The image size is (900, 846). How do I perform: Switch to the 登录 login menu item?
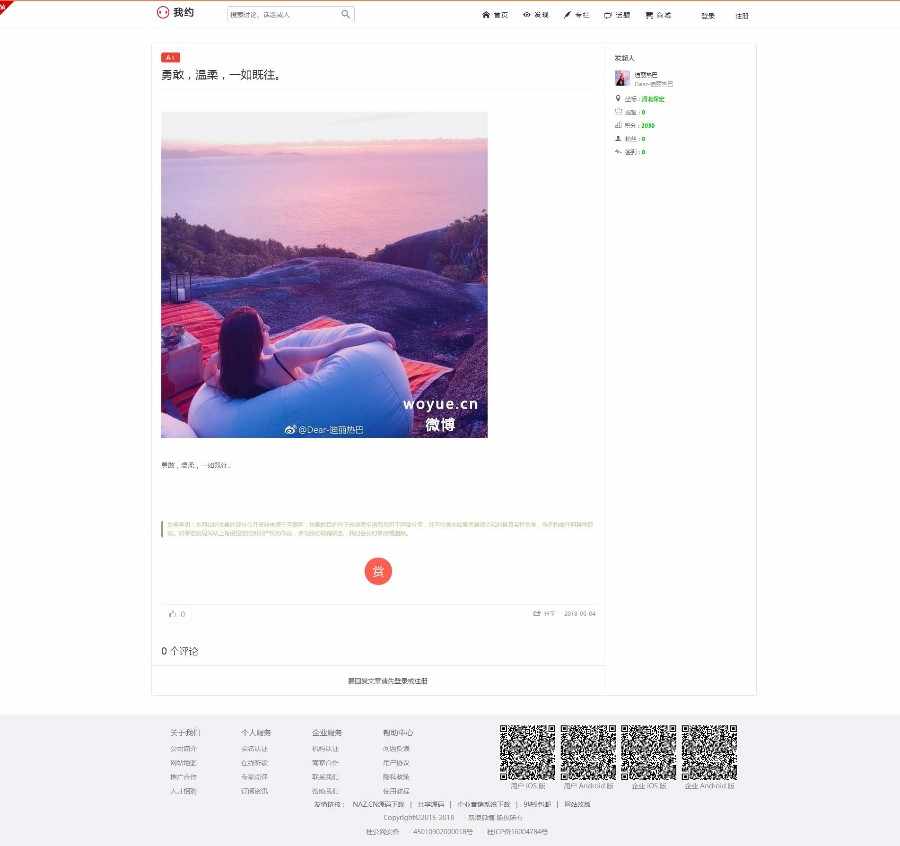click(x=707, y=15)
